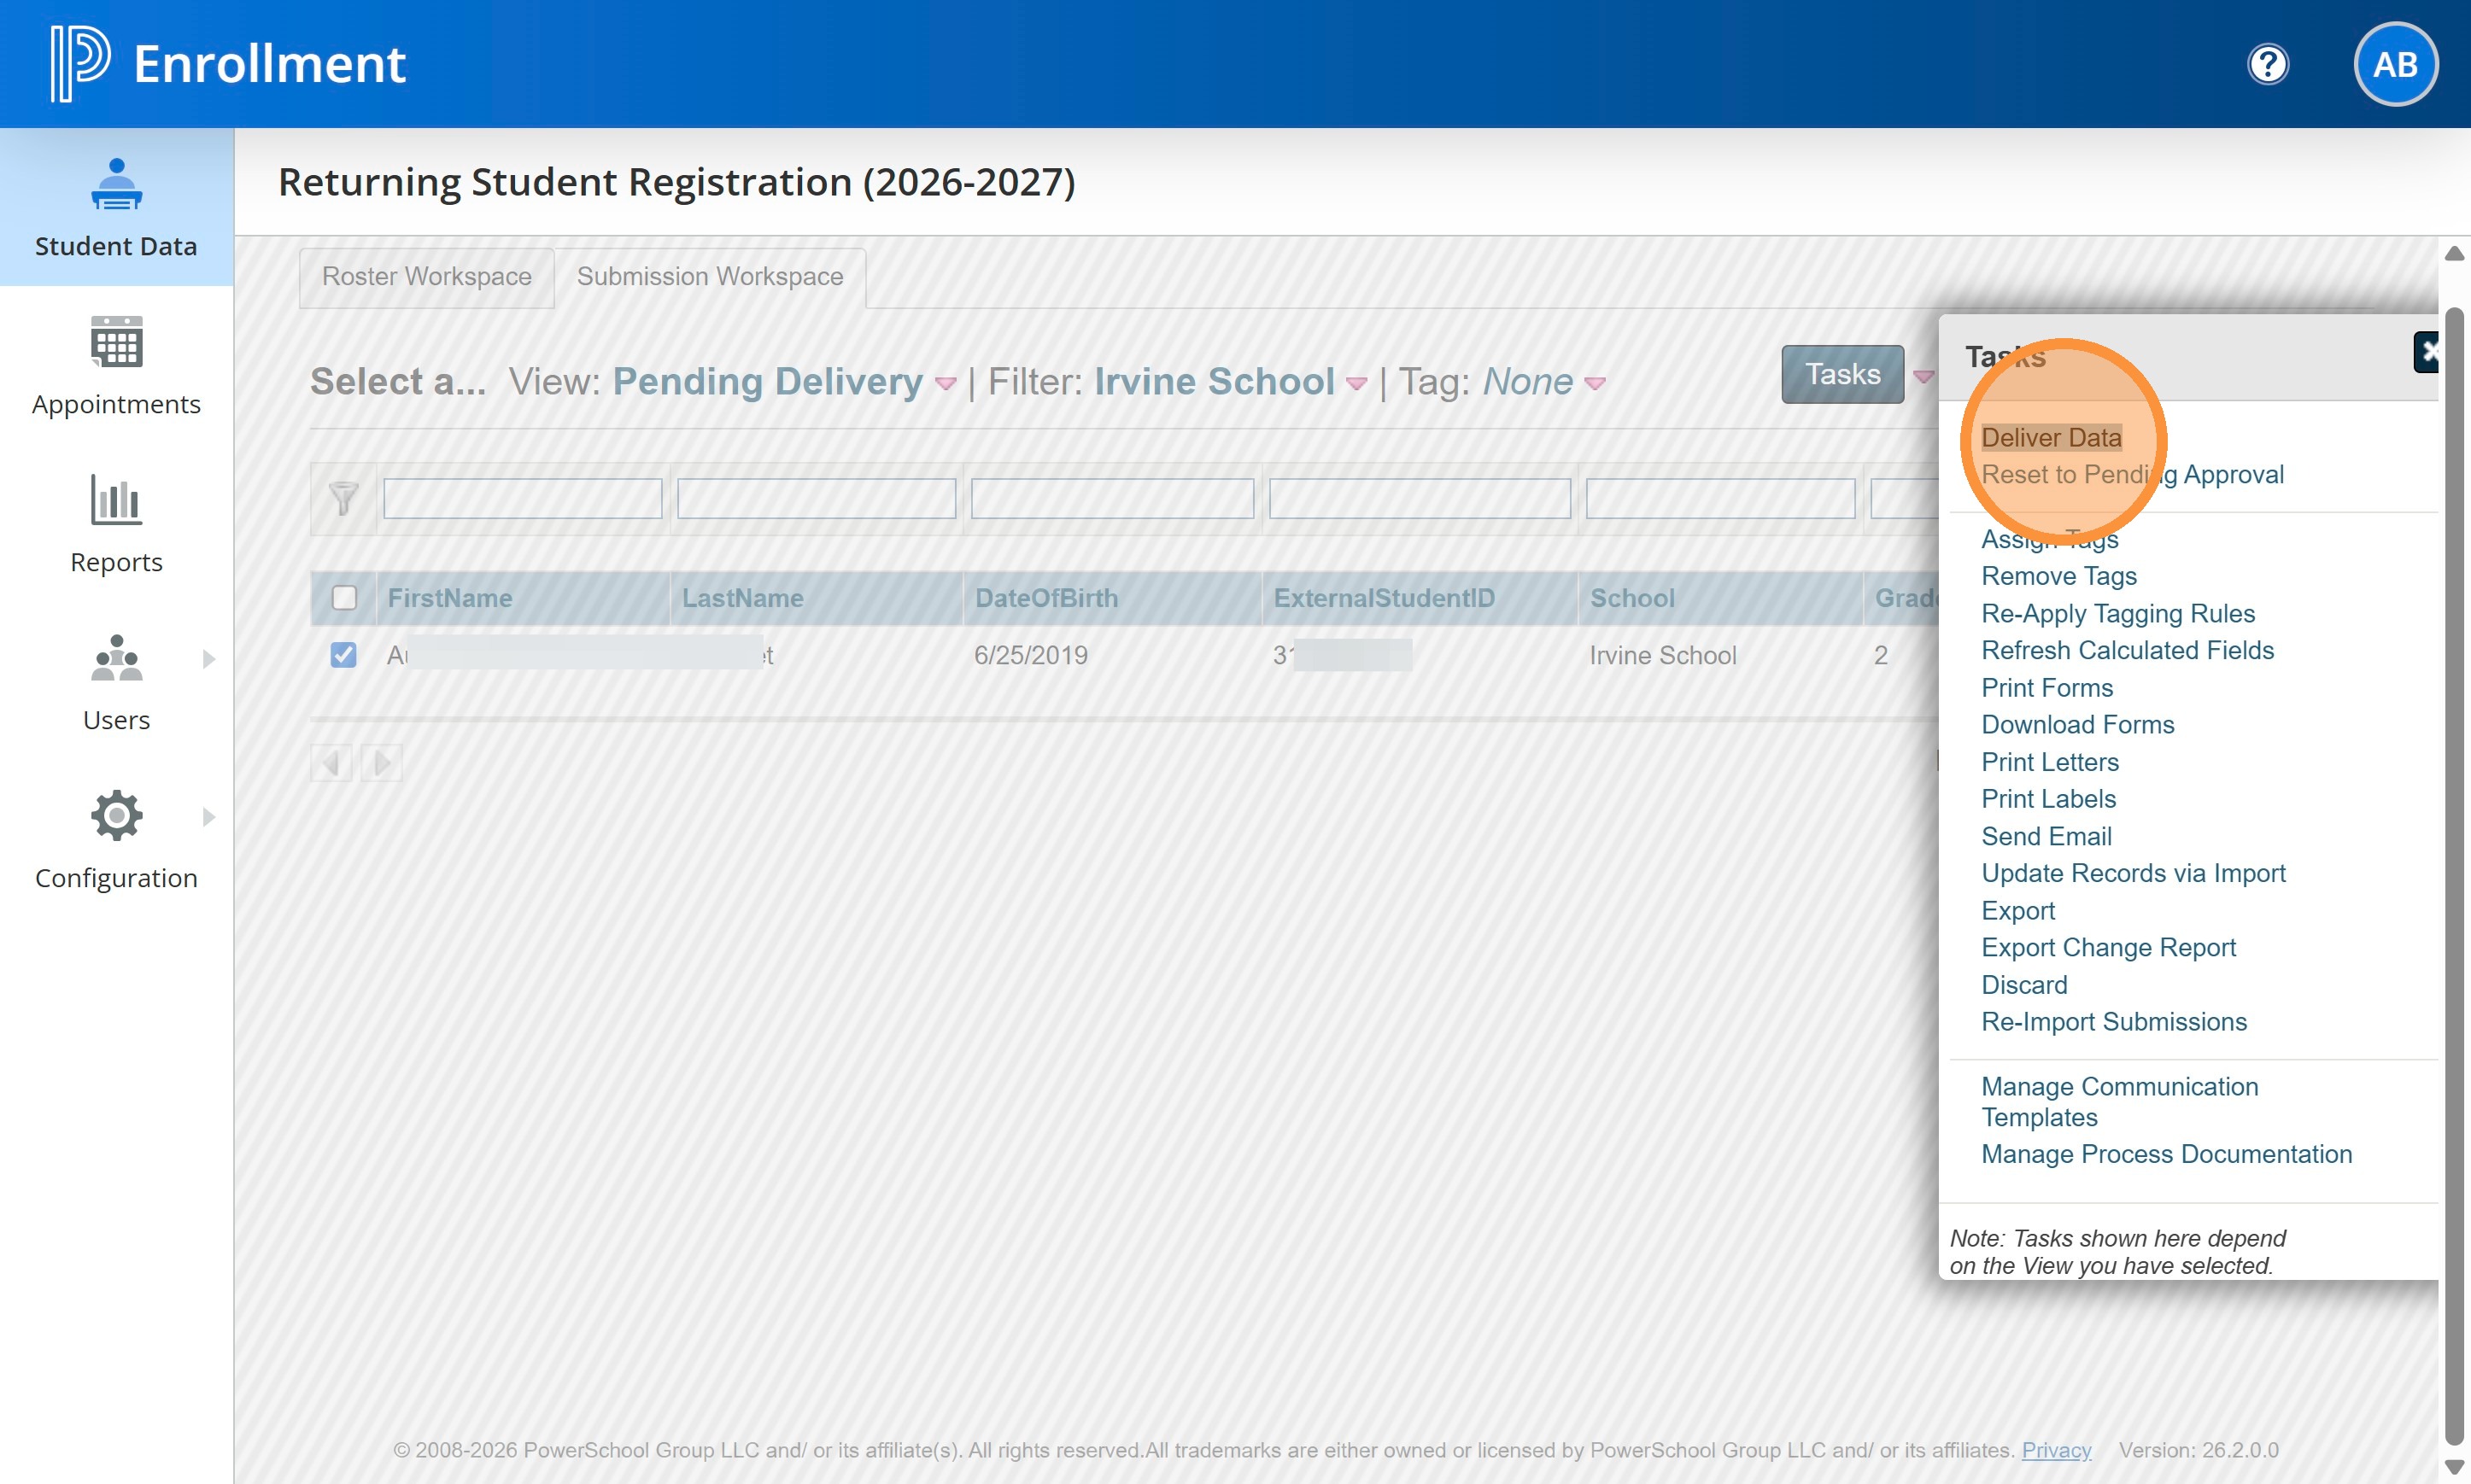Viewport: 2471px width, 1484px height.
Task: Uncheck the Irvine School student row
Action: pyautogui.click(x=343, y=655)
